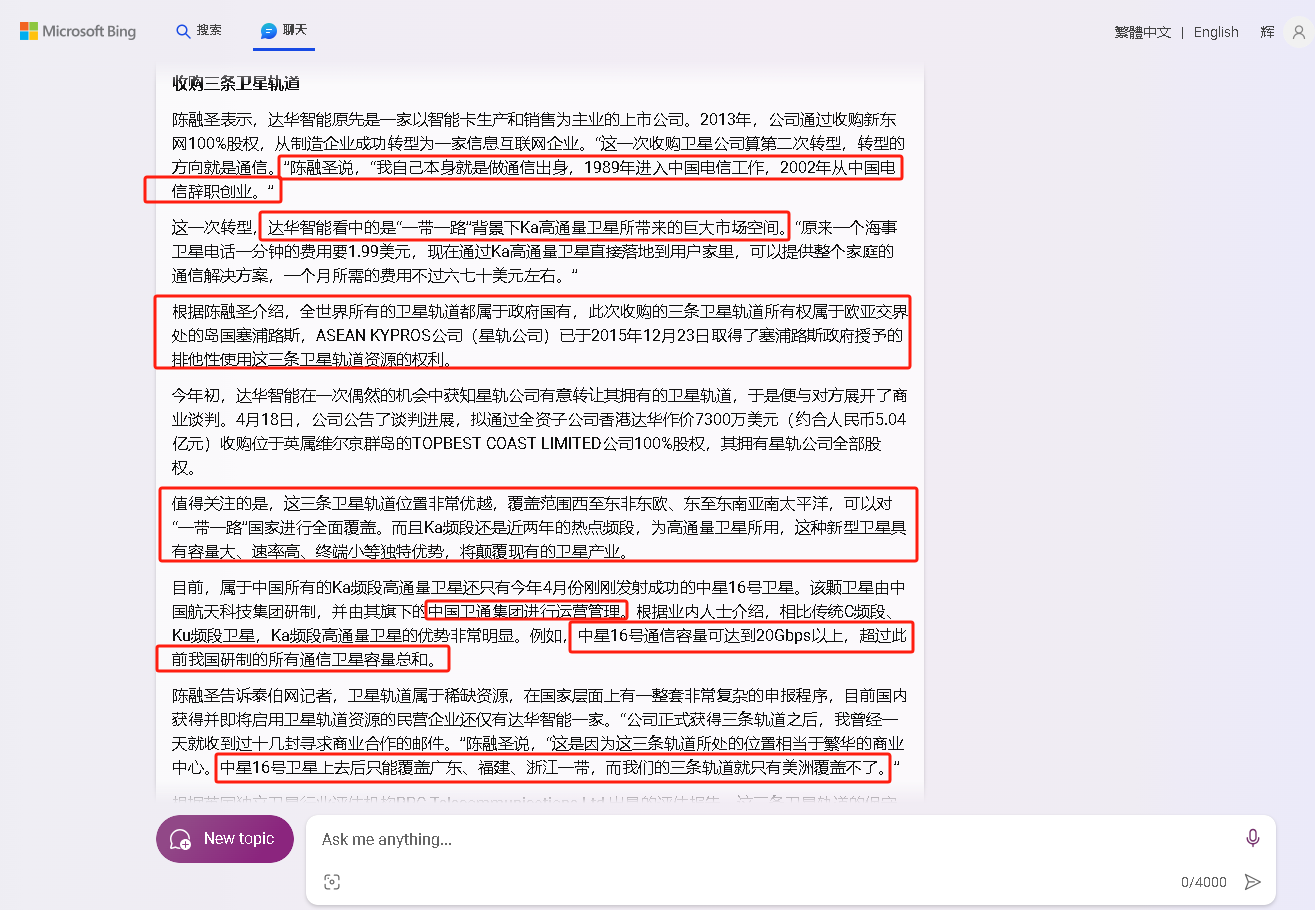
Task: Click the character counter 0/4000
Action: click(x=1203, y=882)
